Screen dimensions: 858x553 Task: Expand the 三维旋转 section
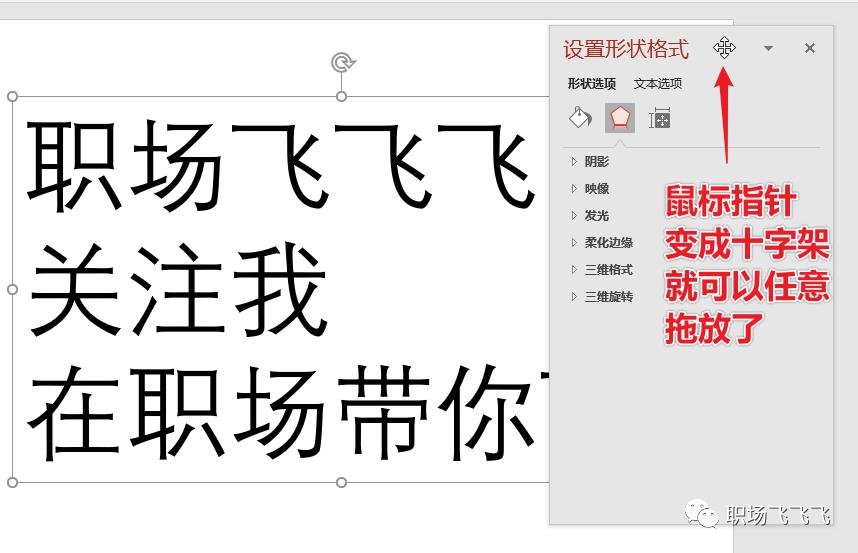click(608, 297)
